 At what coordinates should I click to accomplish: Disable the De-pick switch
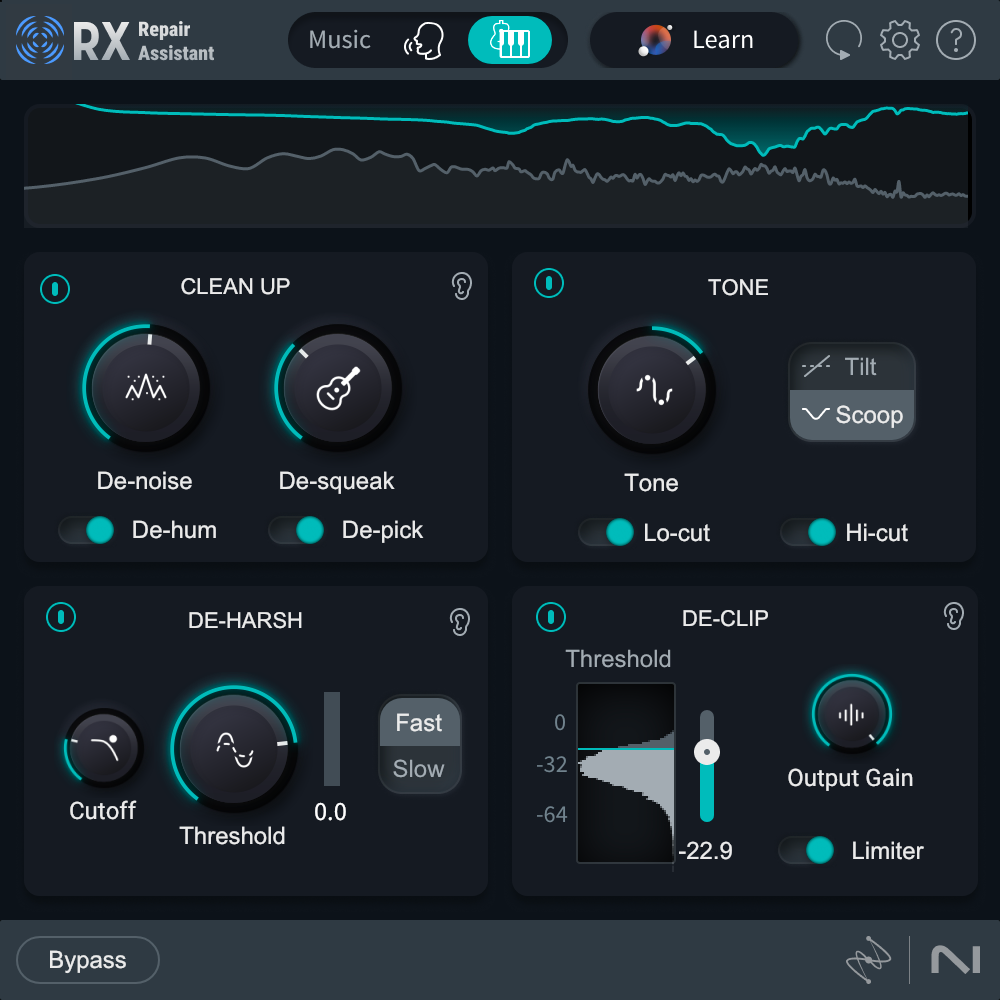[x=297, y=530]
